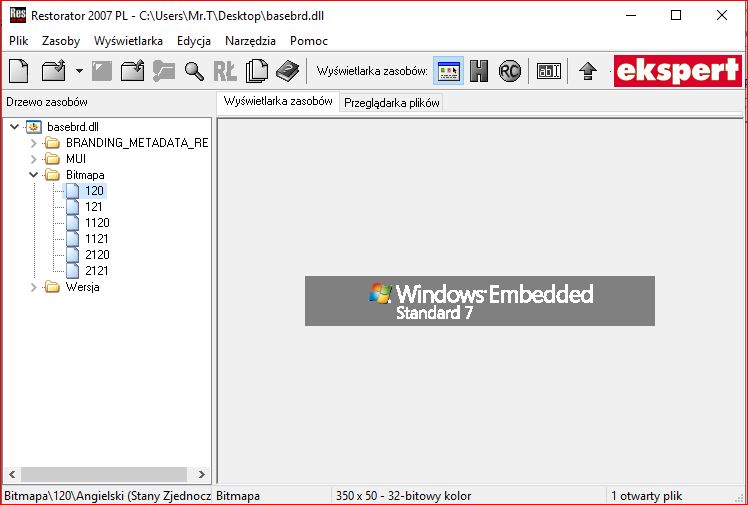Select basebrd.dll in resource tree

point(73,127)
